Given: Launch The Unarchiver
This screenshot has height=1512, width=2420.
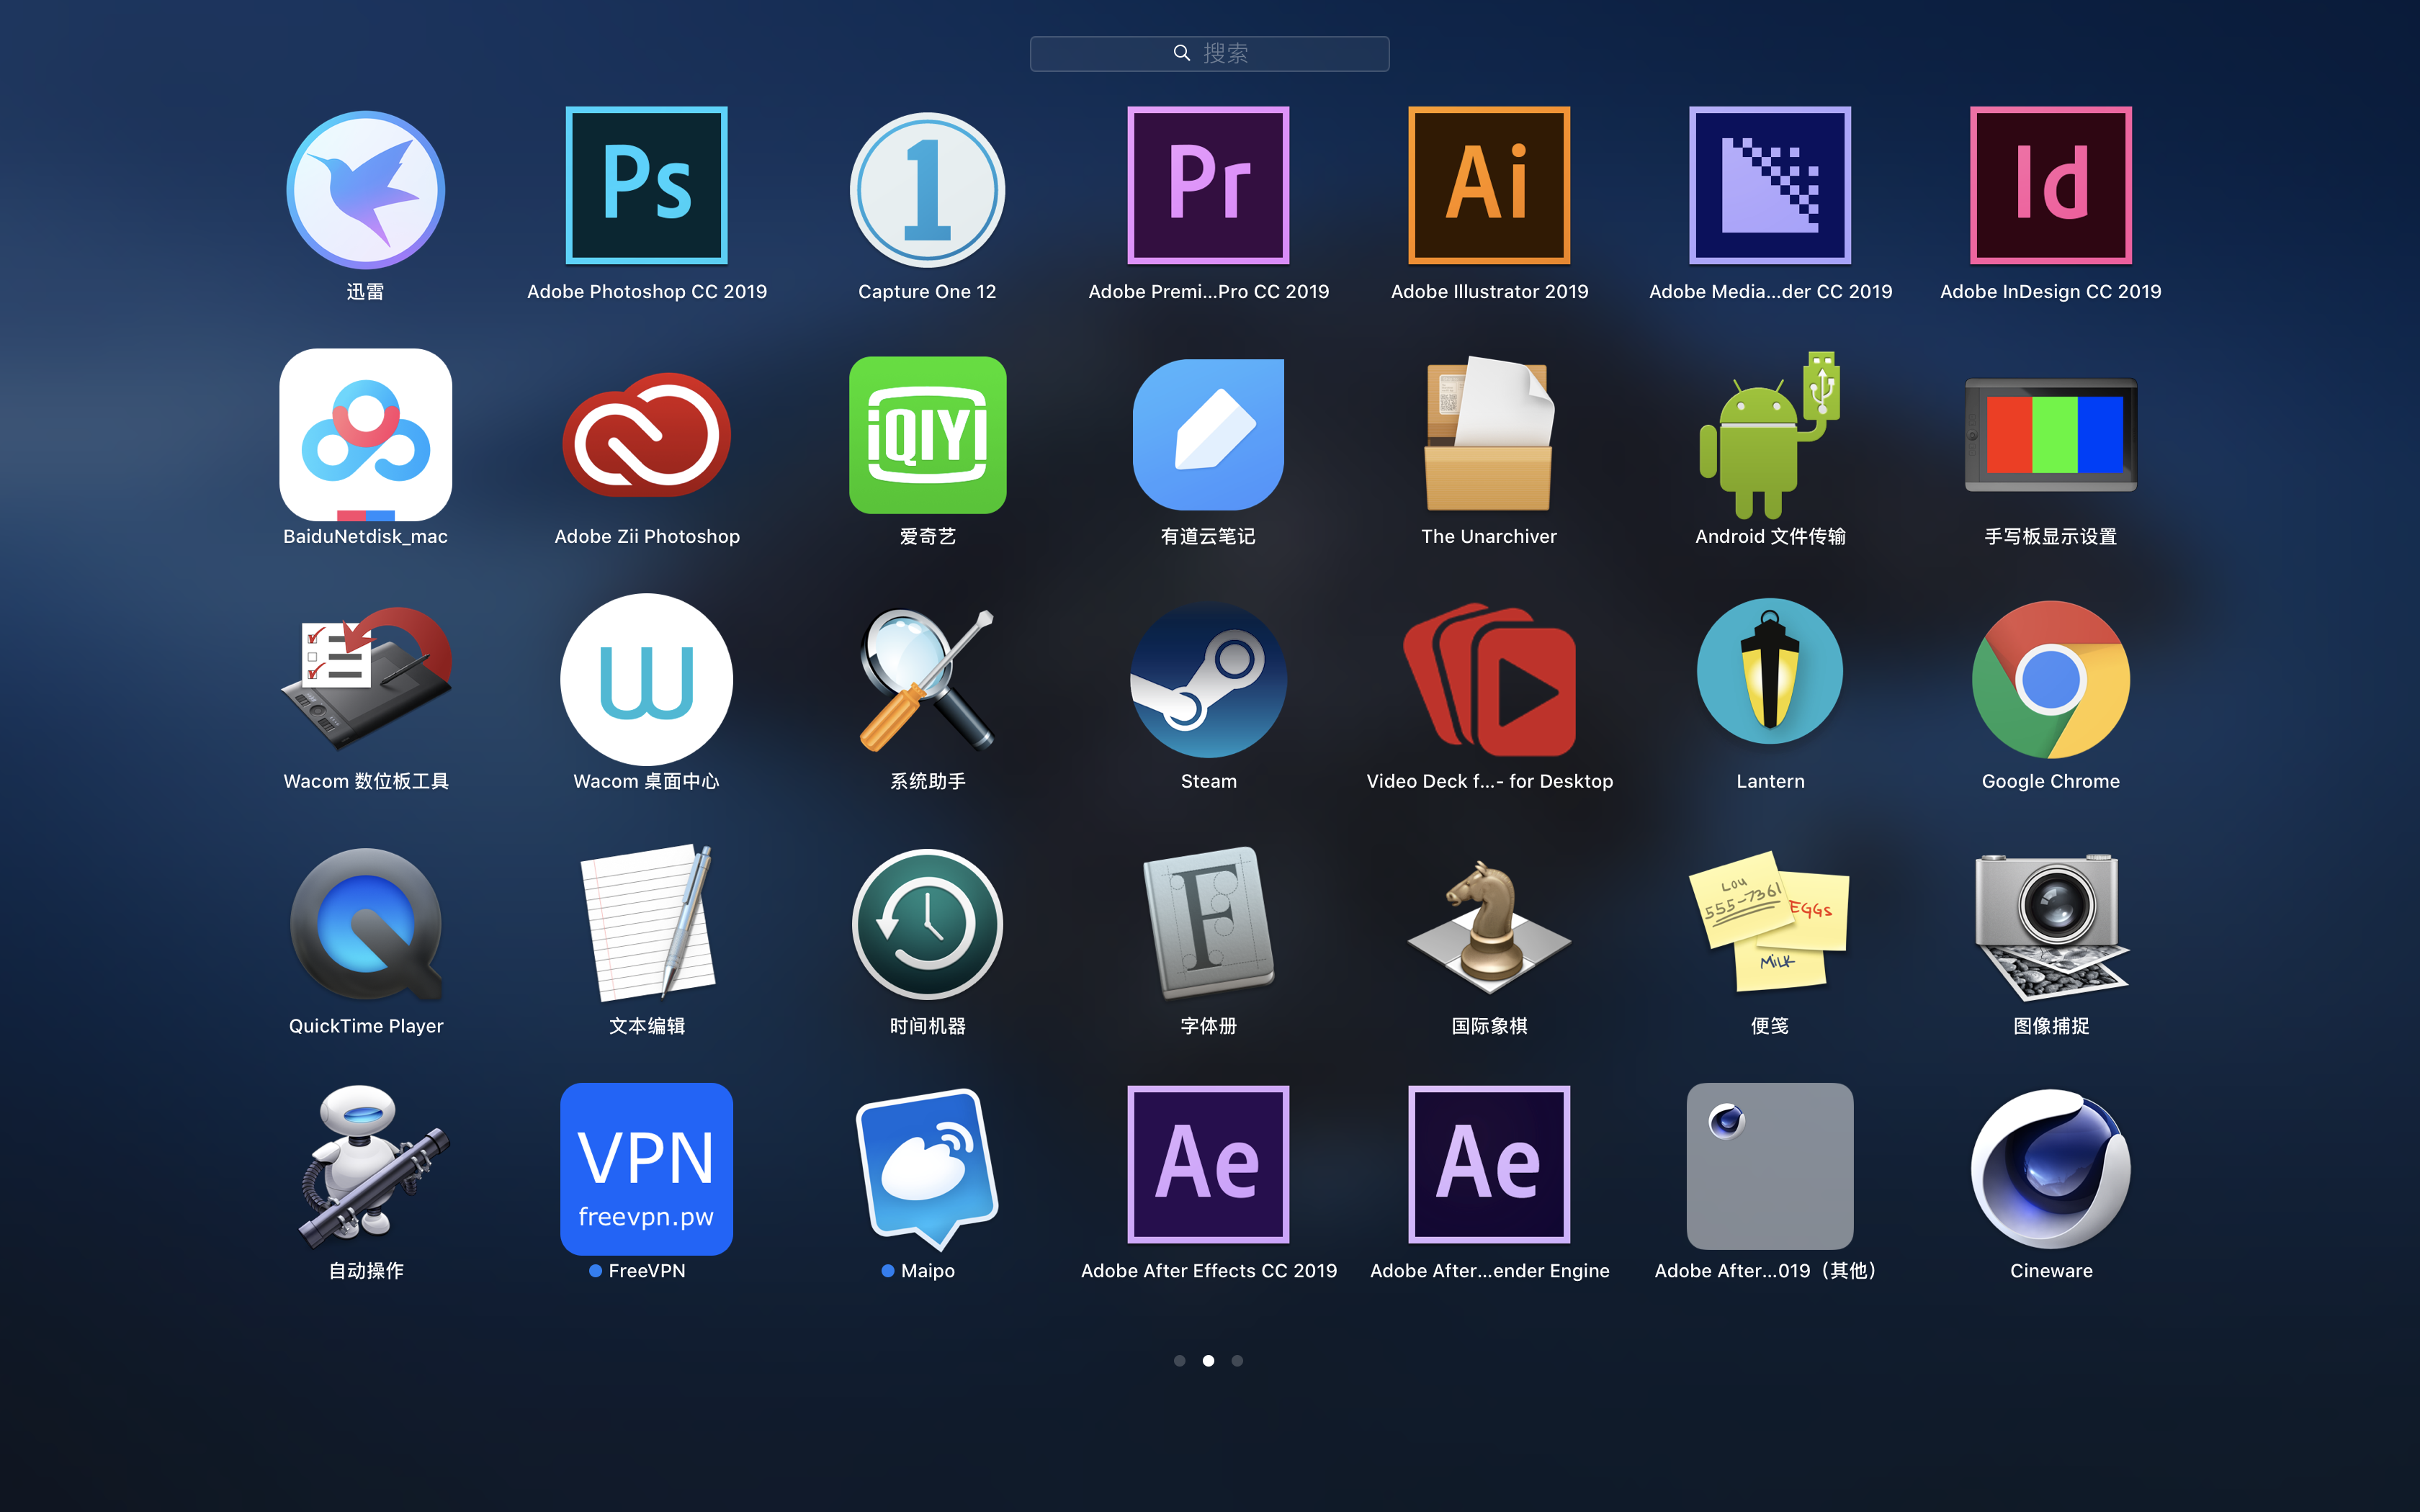Looking at the screenshot, I should click(x=1489, y=434).
